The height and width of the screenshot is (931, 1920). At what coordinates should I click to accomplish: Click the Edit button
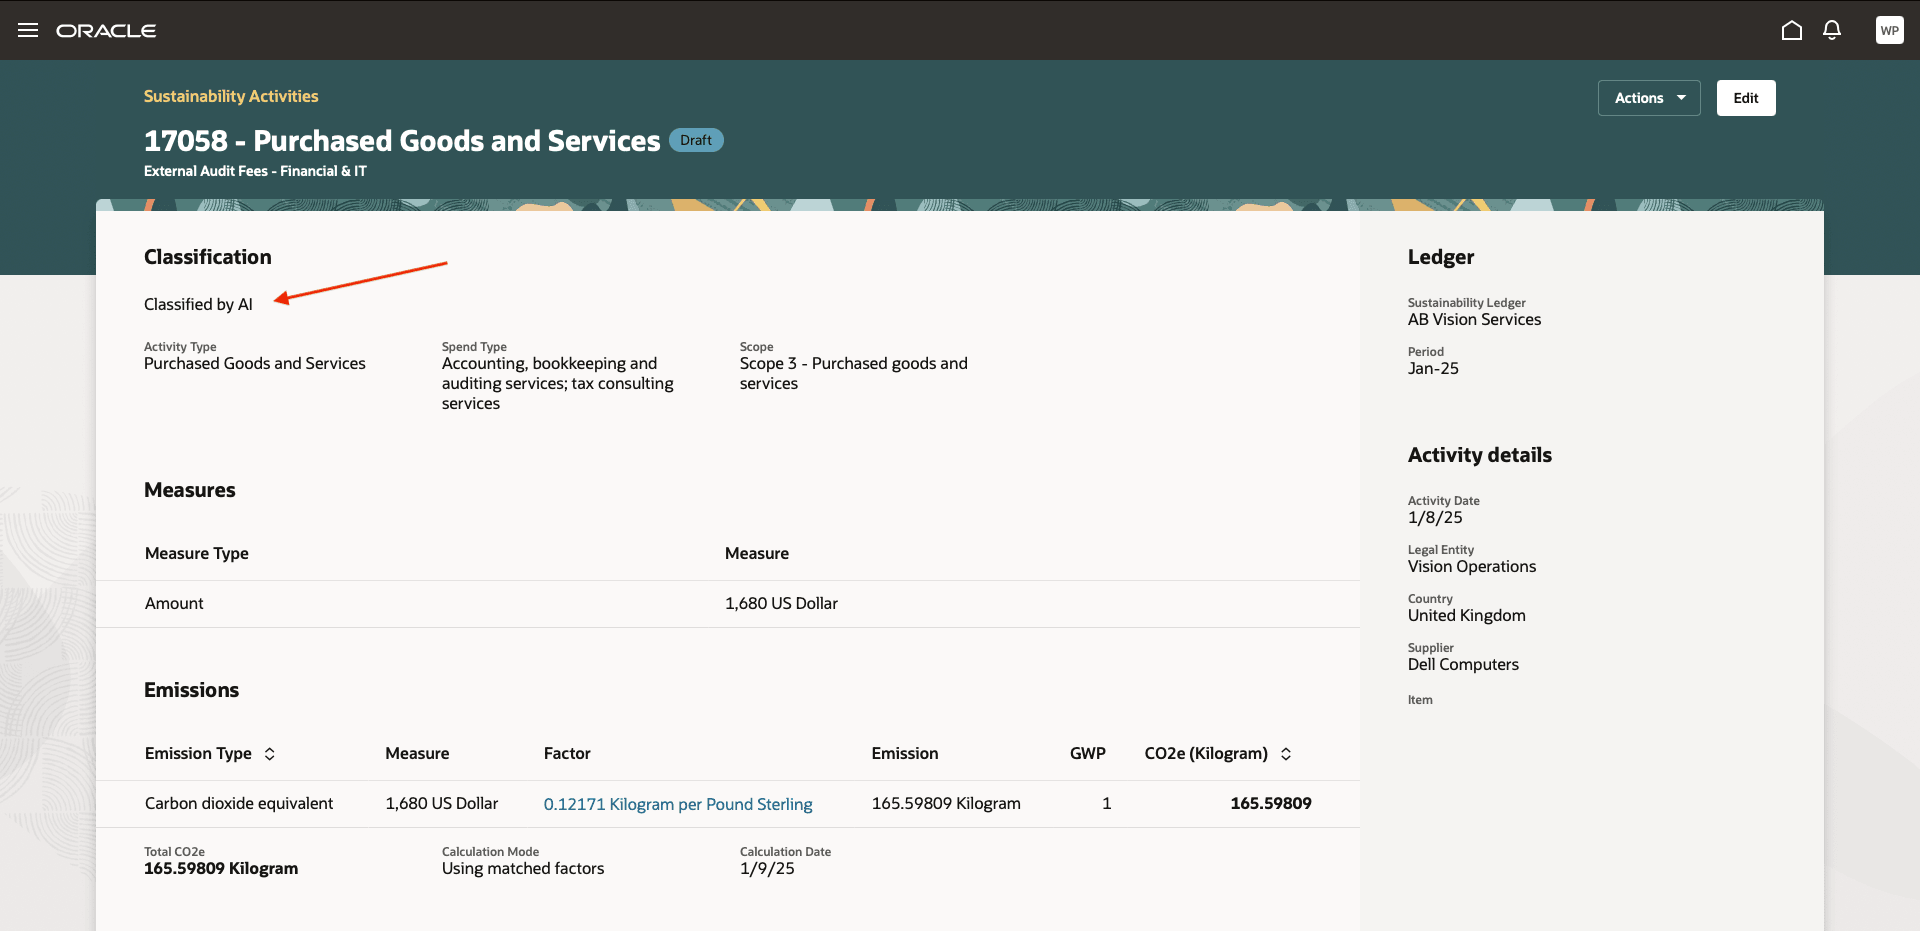pyautogui.click(x=1746, y=98)
